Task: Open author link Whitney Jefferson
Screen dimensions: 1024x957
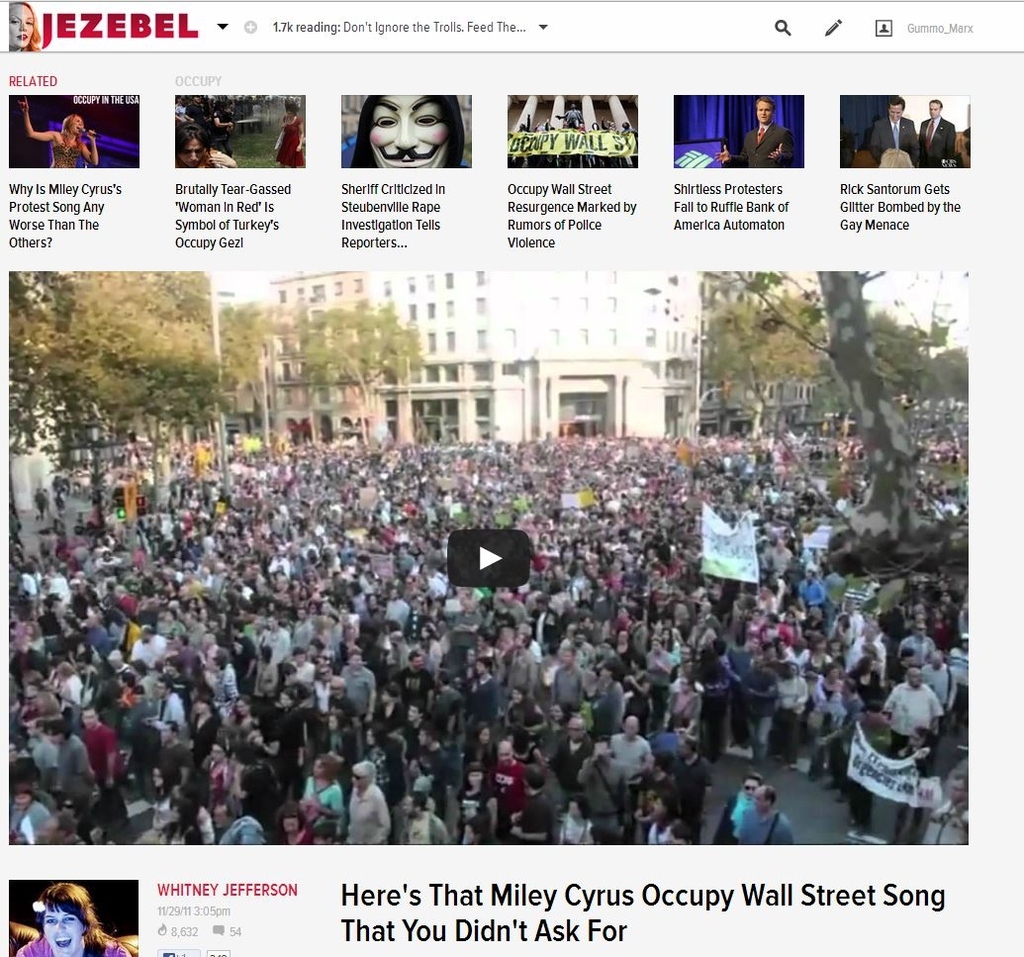Action: pos(227,890)
